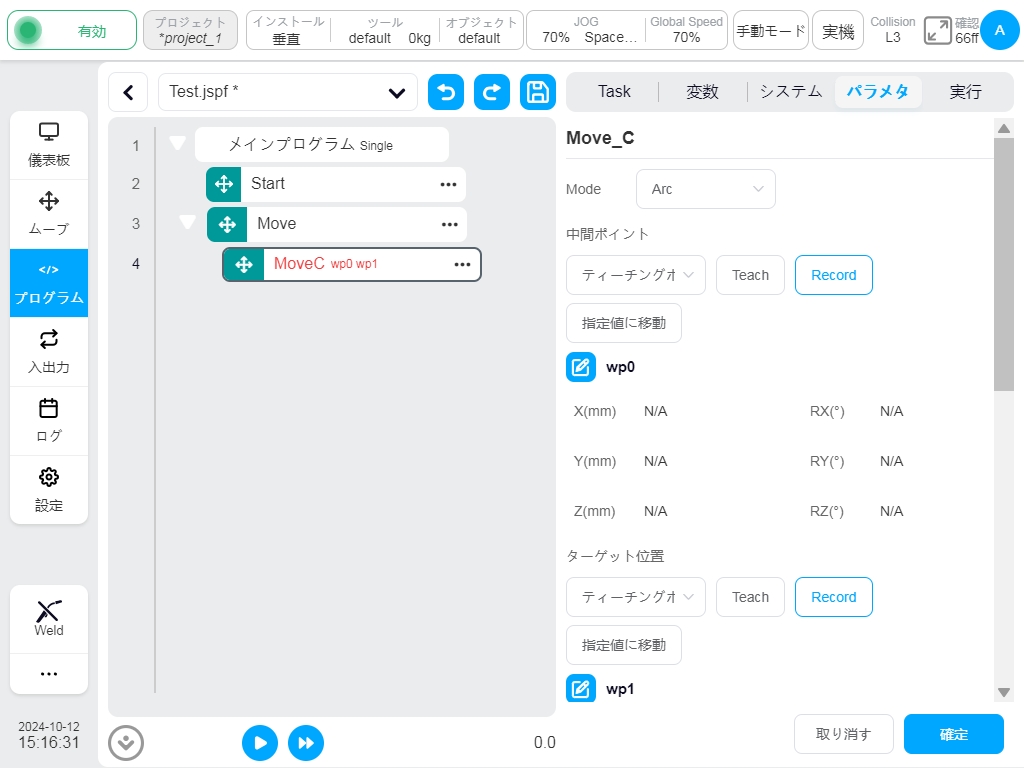
Task: Open Move node options menu
Action: [x=449, y=225]
